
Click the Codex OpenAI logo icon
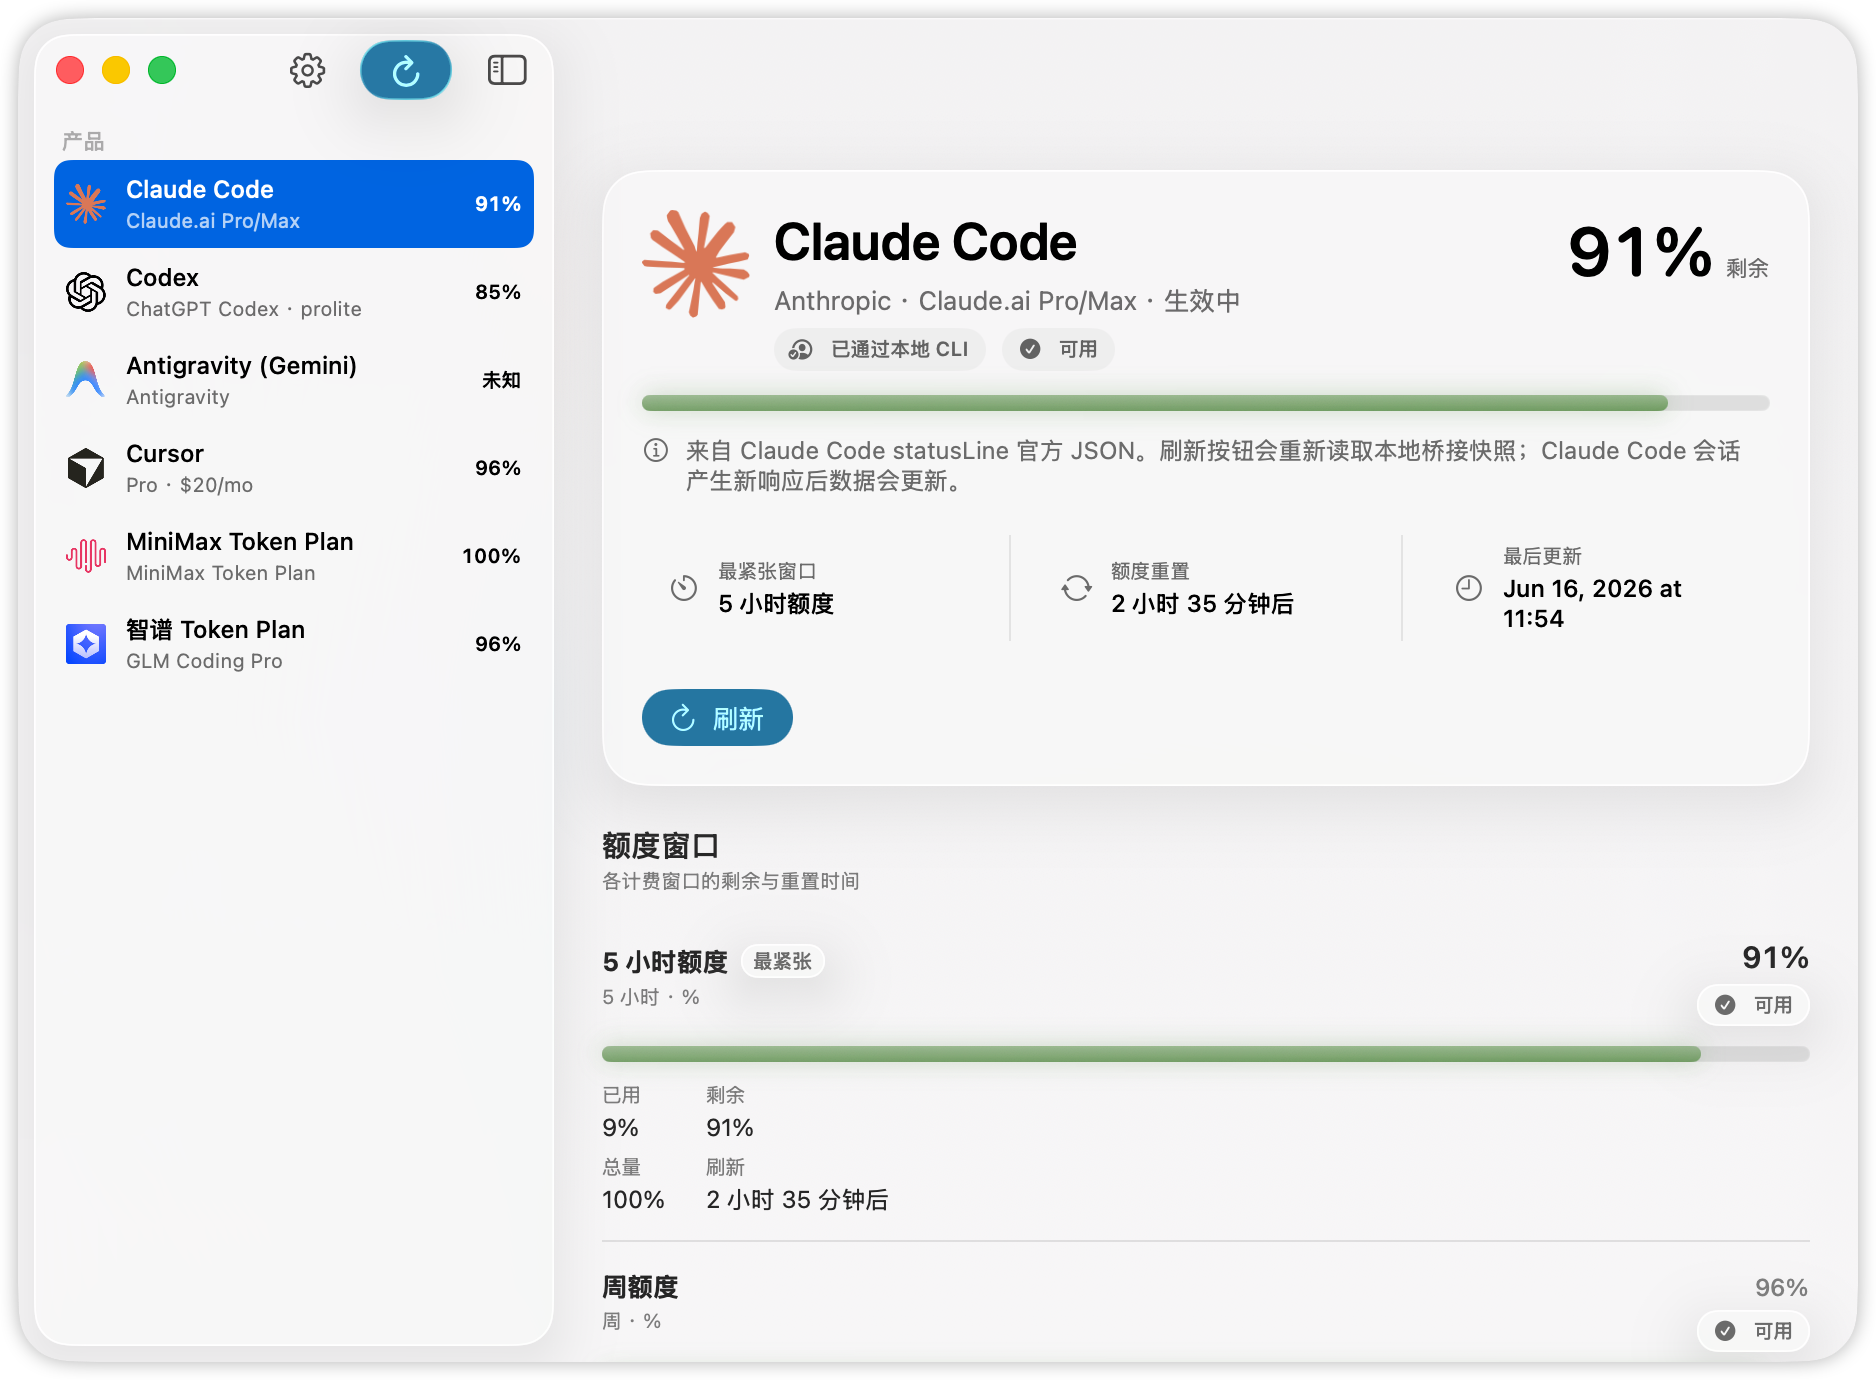(86, 292)
